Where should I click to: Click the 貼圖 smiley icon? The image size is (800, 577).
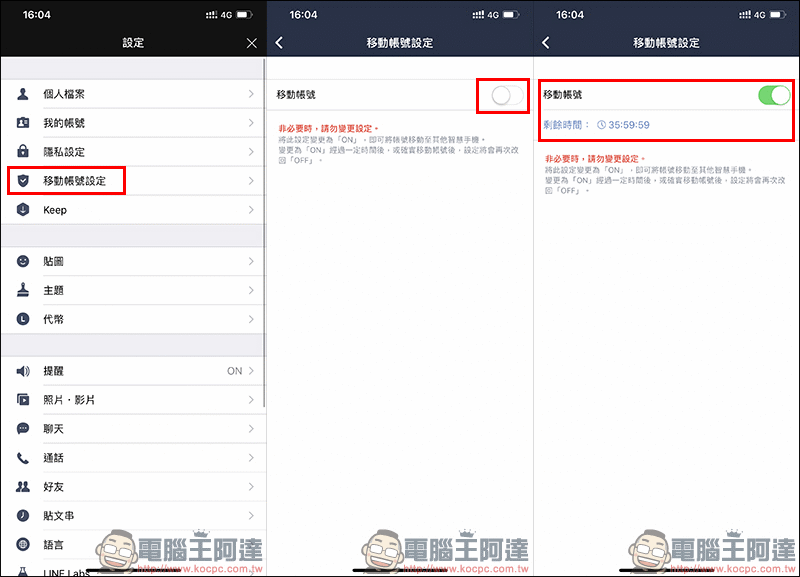22,261
